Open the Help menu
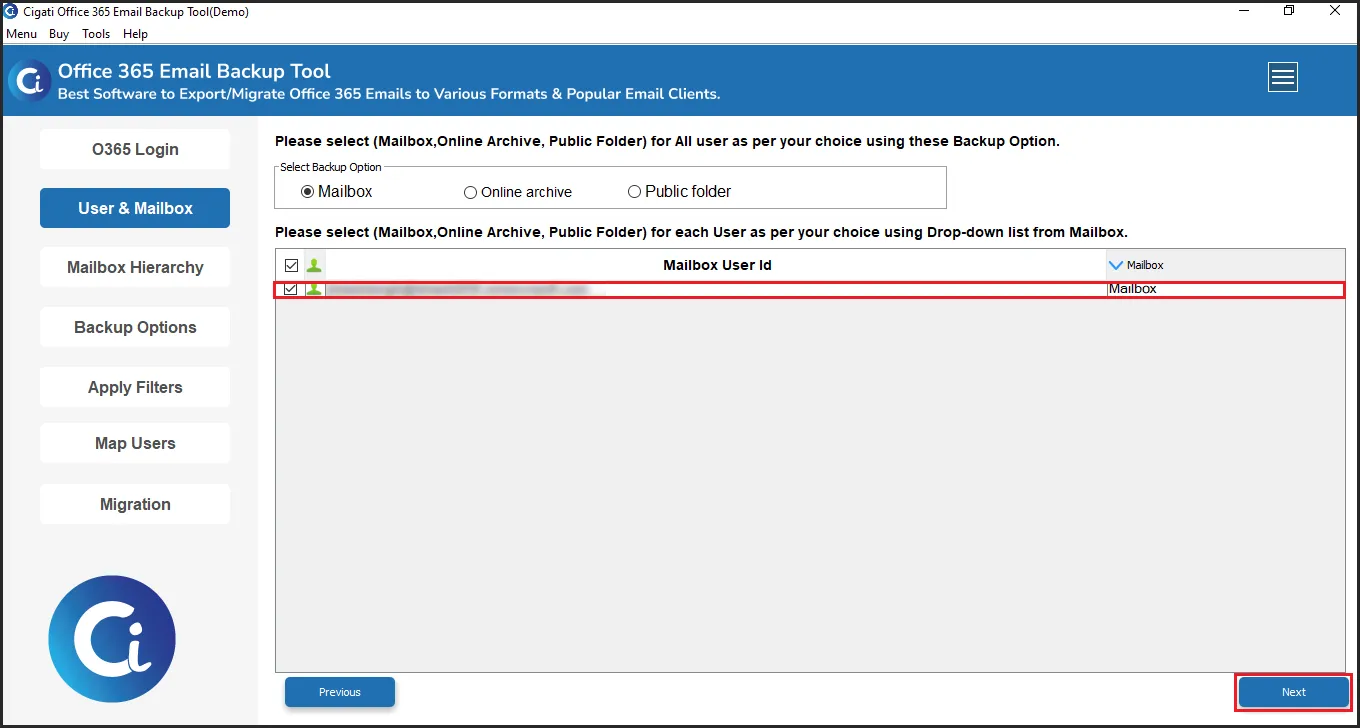This screenshot has width=1360, height=728. coord(135,34)
